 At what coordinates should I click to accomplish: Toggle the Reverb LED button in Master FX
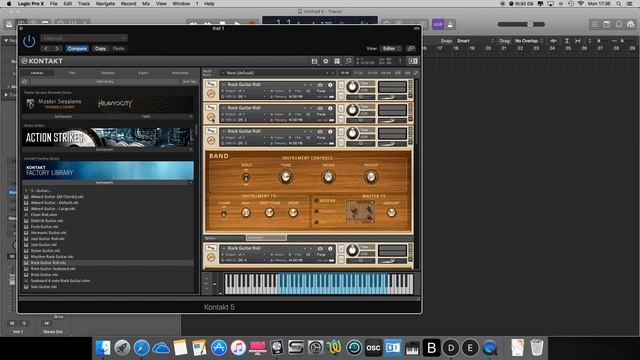pos(316,200)
